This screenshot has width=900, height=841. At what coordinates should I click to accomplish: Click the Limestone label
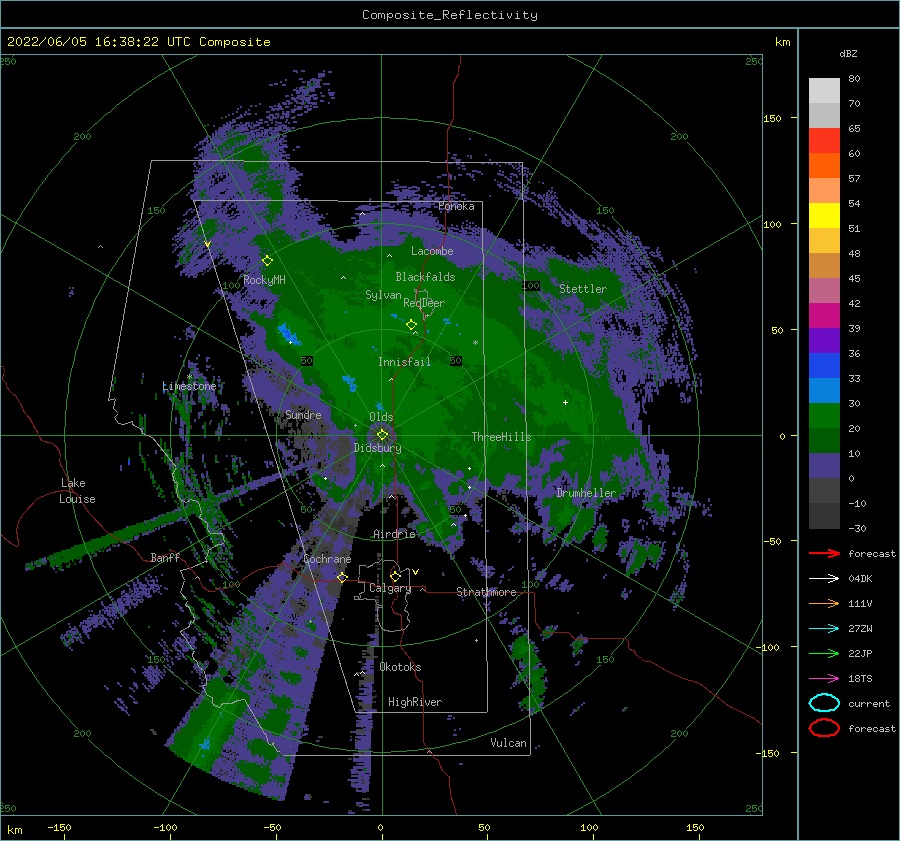[189, 386]
